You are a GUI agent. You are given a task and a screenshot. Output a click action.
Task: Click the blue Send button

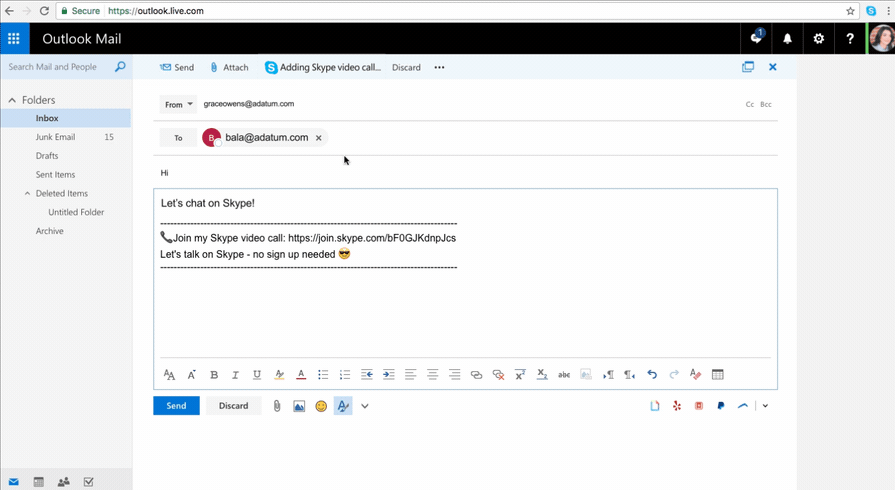click(x=176, y=405)
